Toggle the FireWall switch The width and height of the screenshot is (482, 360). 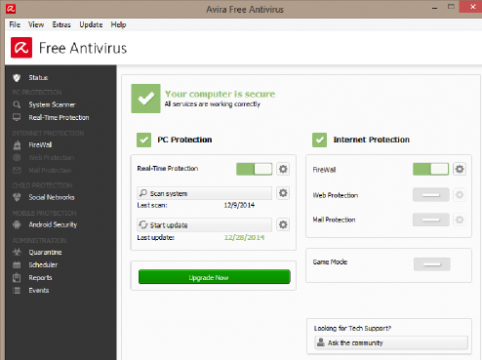click(431, 169)
